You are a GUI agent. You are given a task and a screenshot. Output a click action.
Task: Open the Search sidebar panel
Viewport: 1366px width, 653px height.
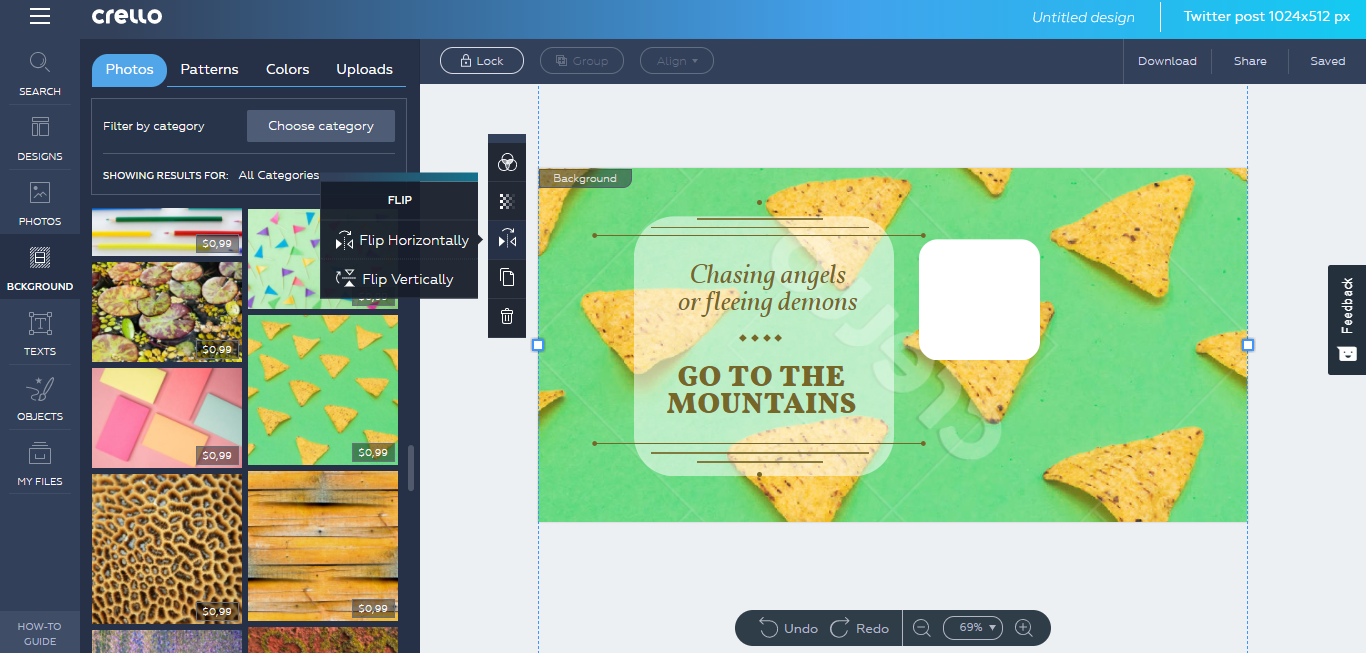tap(40, 74)
